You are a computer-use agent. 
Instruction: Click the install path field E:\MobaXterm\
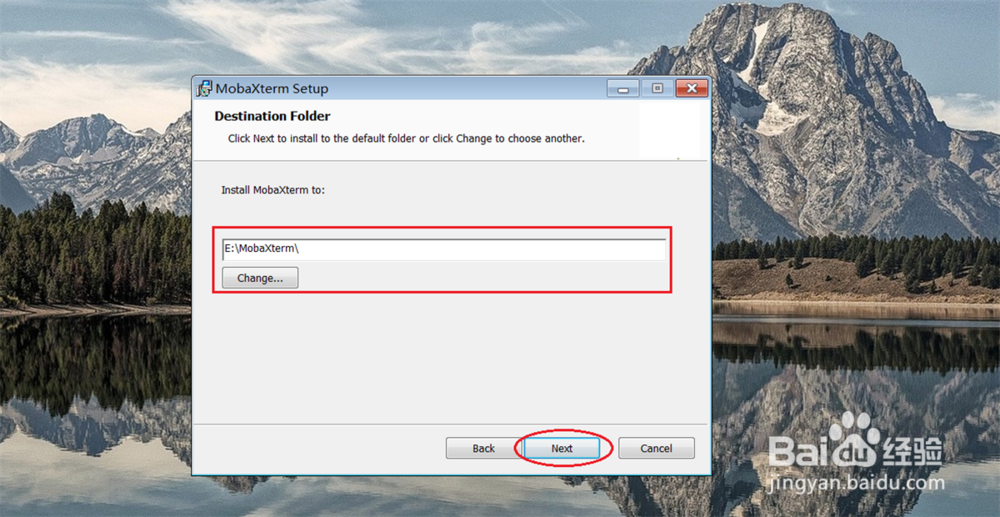[444, 249]
